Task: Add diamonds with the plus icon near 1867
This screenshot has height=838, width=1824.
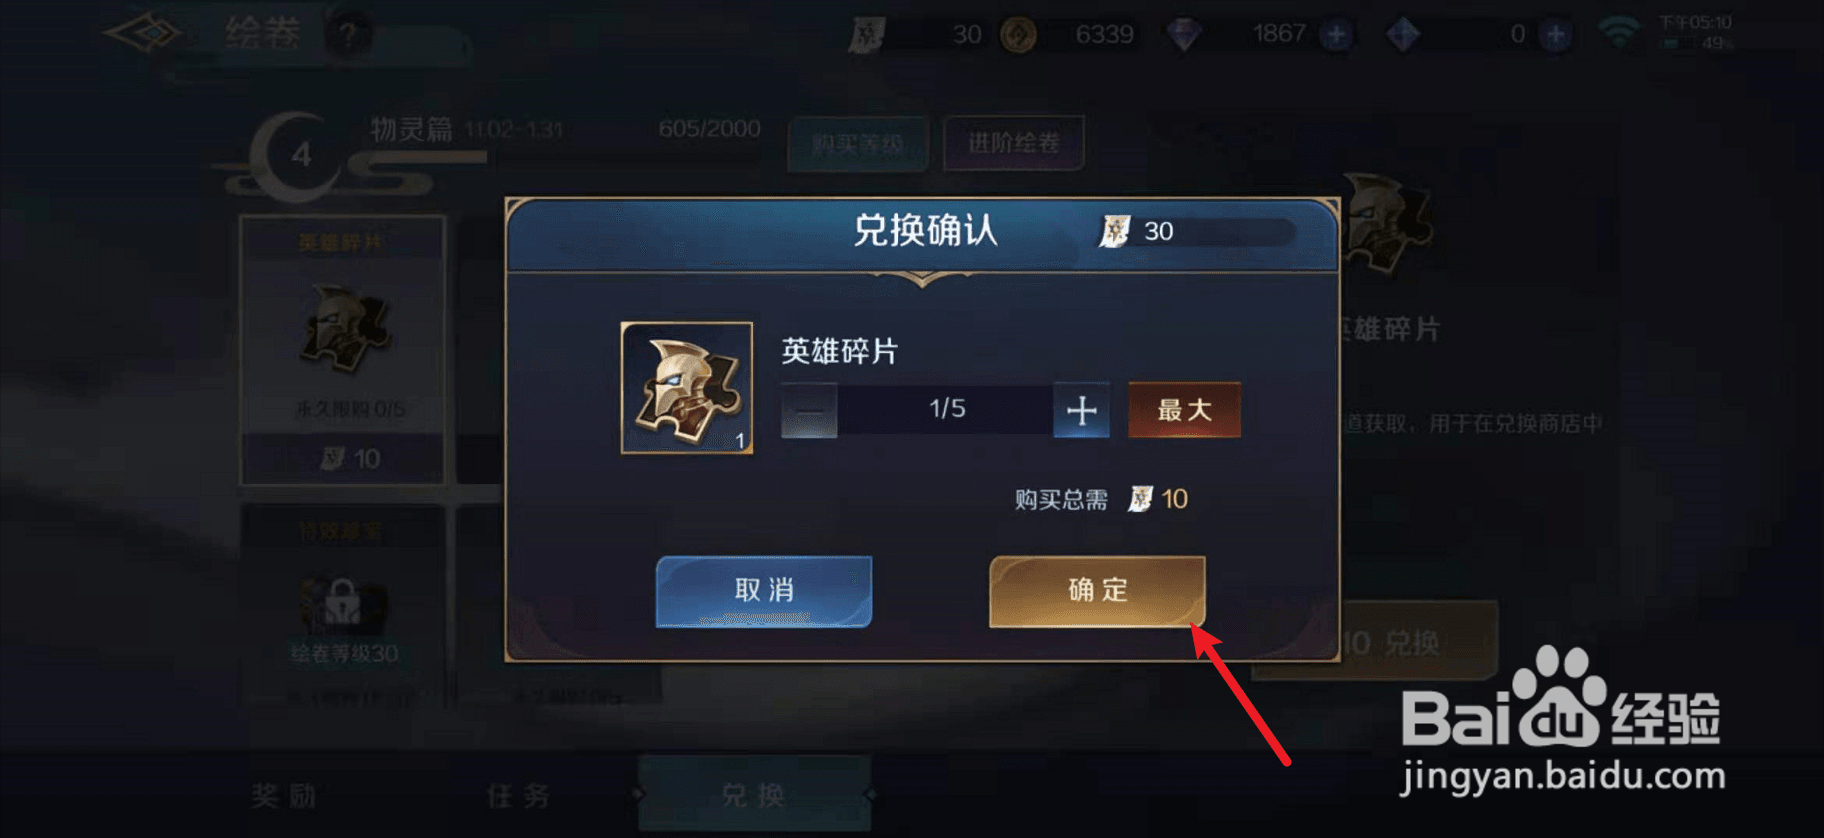Action: pyautogui.click(x=1336, y=35)
